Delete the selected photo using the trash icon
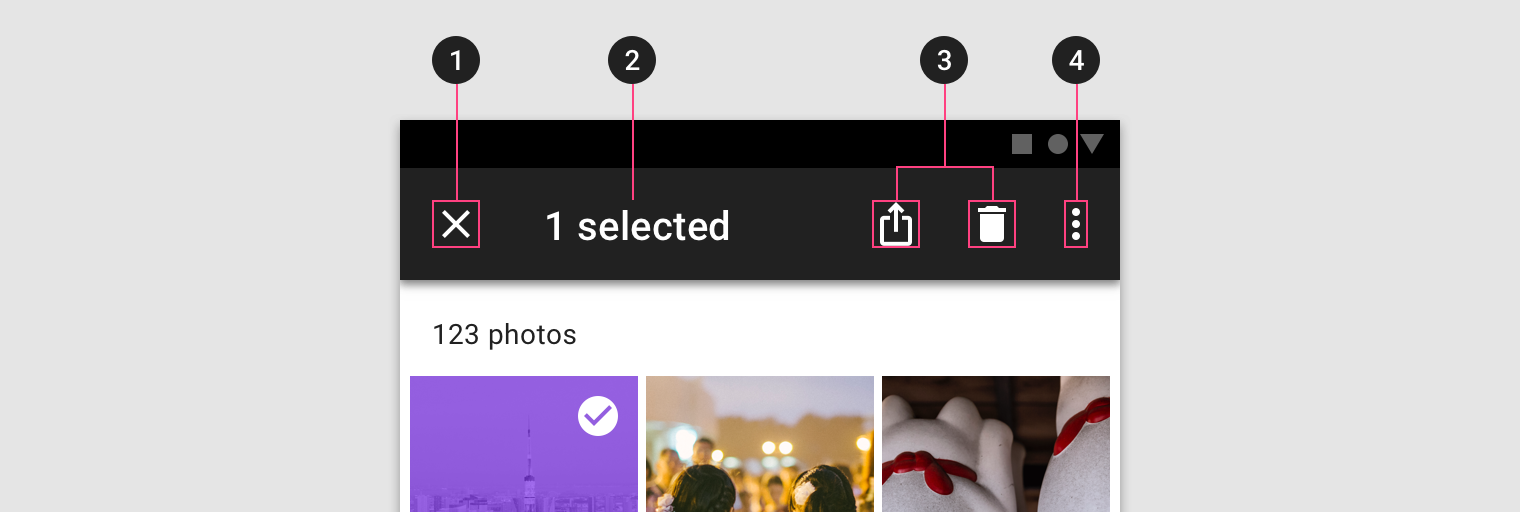 point(991,224)
